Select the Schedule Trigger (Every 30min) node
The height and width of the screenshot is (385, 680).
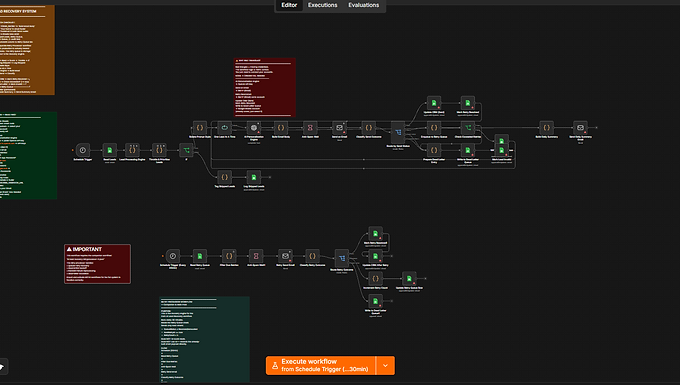tap(173, 256)
